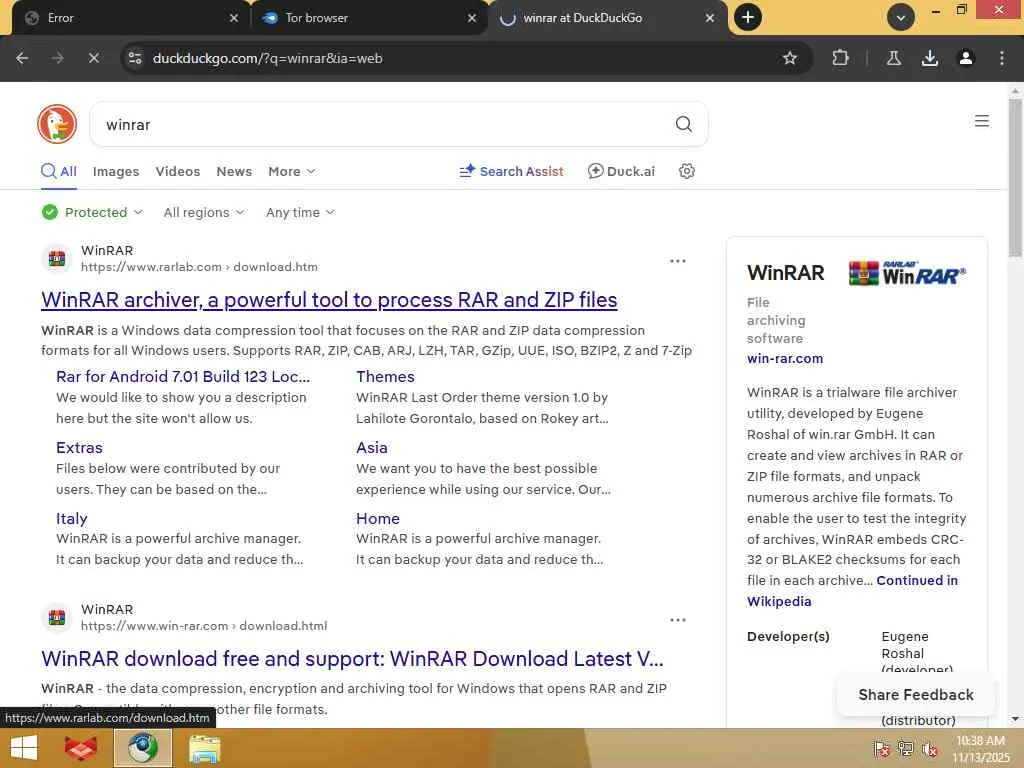Open the Themes sitelink

385,377
